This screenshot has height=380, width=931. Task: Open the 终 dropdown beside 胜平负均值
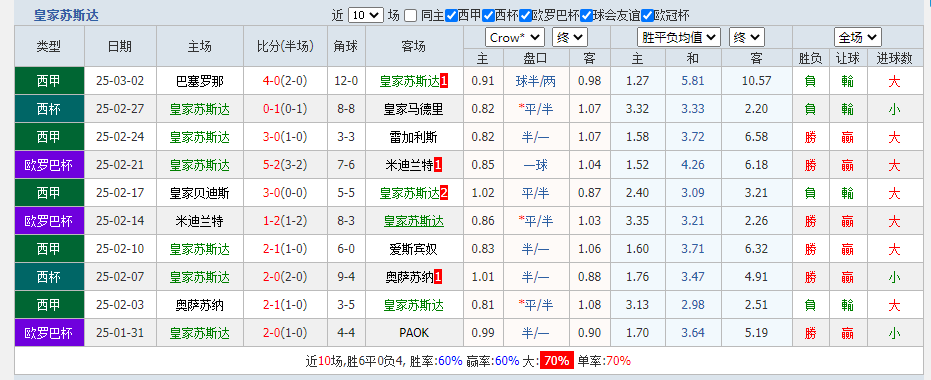[746, 37]
